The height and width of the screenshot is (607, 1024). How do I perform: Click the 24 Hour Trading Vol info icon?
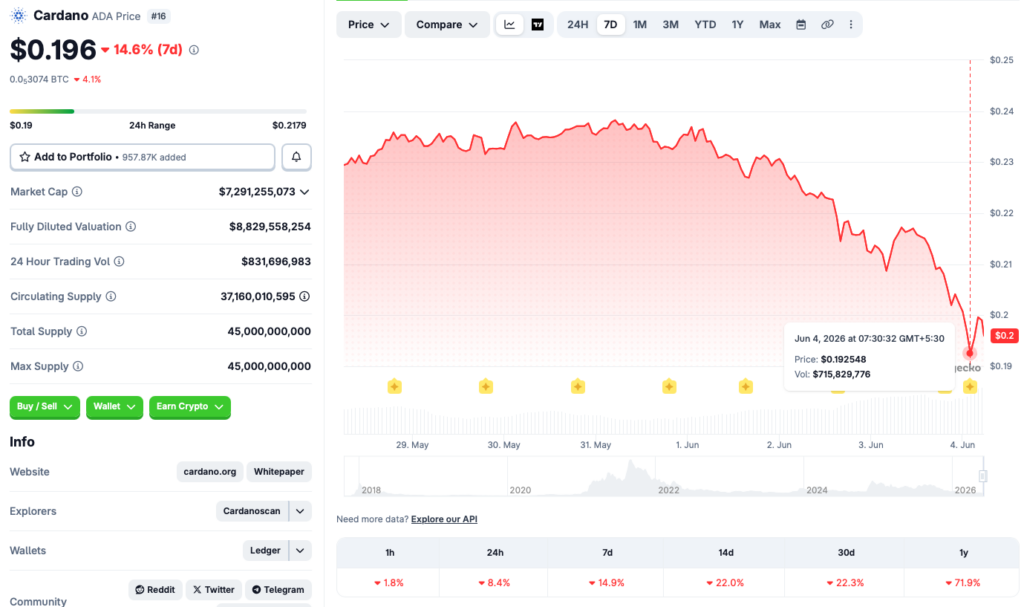pos(119,261)
